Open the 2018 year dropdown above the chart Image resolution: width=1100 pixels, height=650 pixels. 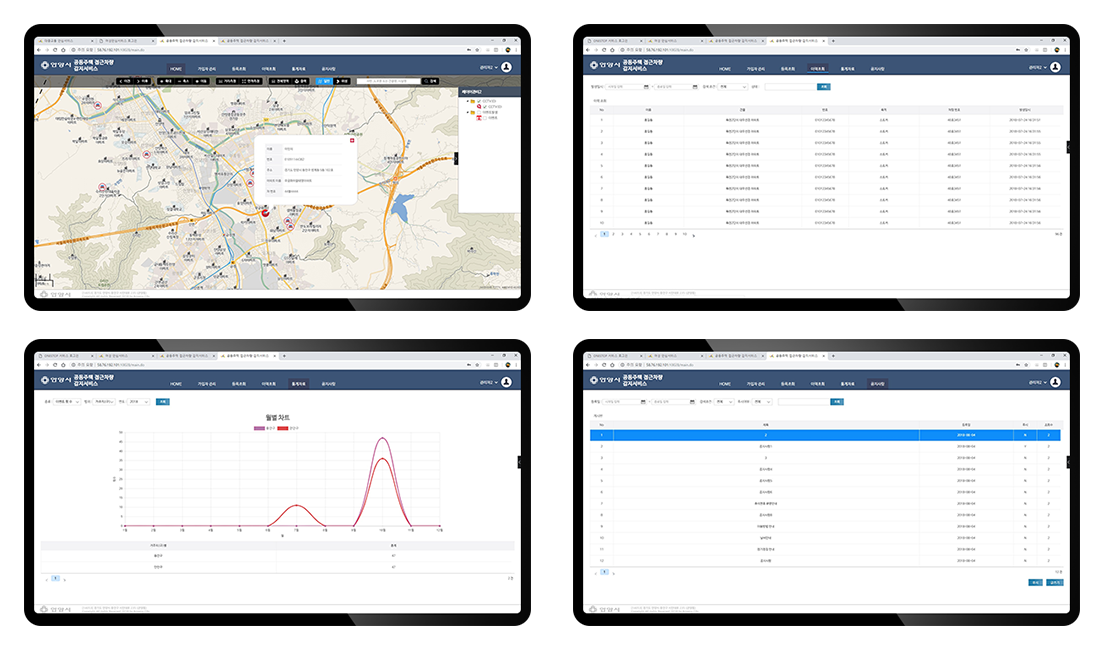pos(138,401)
